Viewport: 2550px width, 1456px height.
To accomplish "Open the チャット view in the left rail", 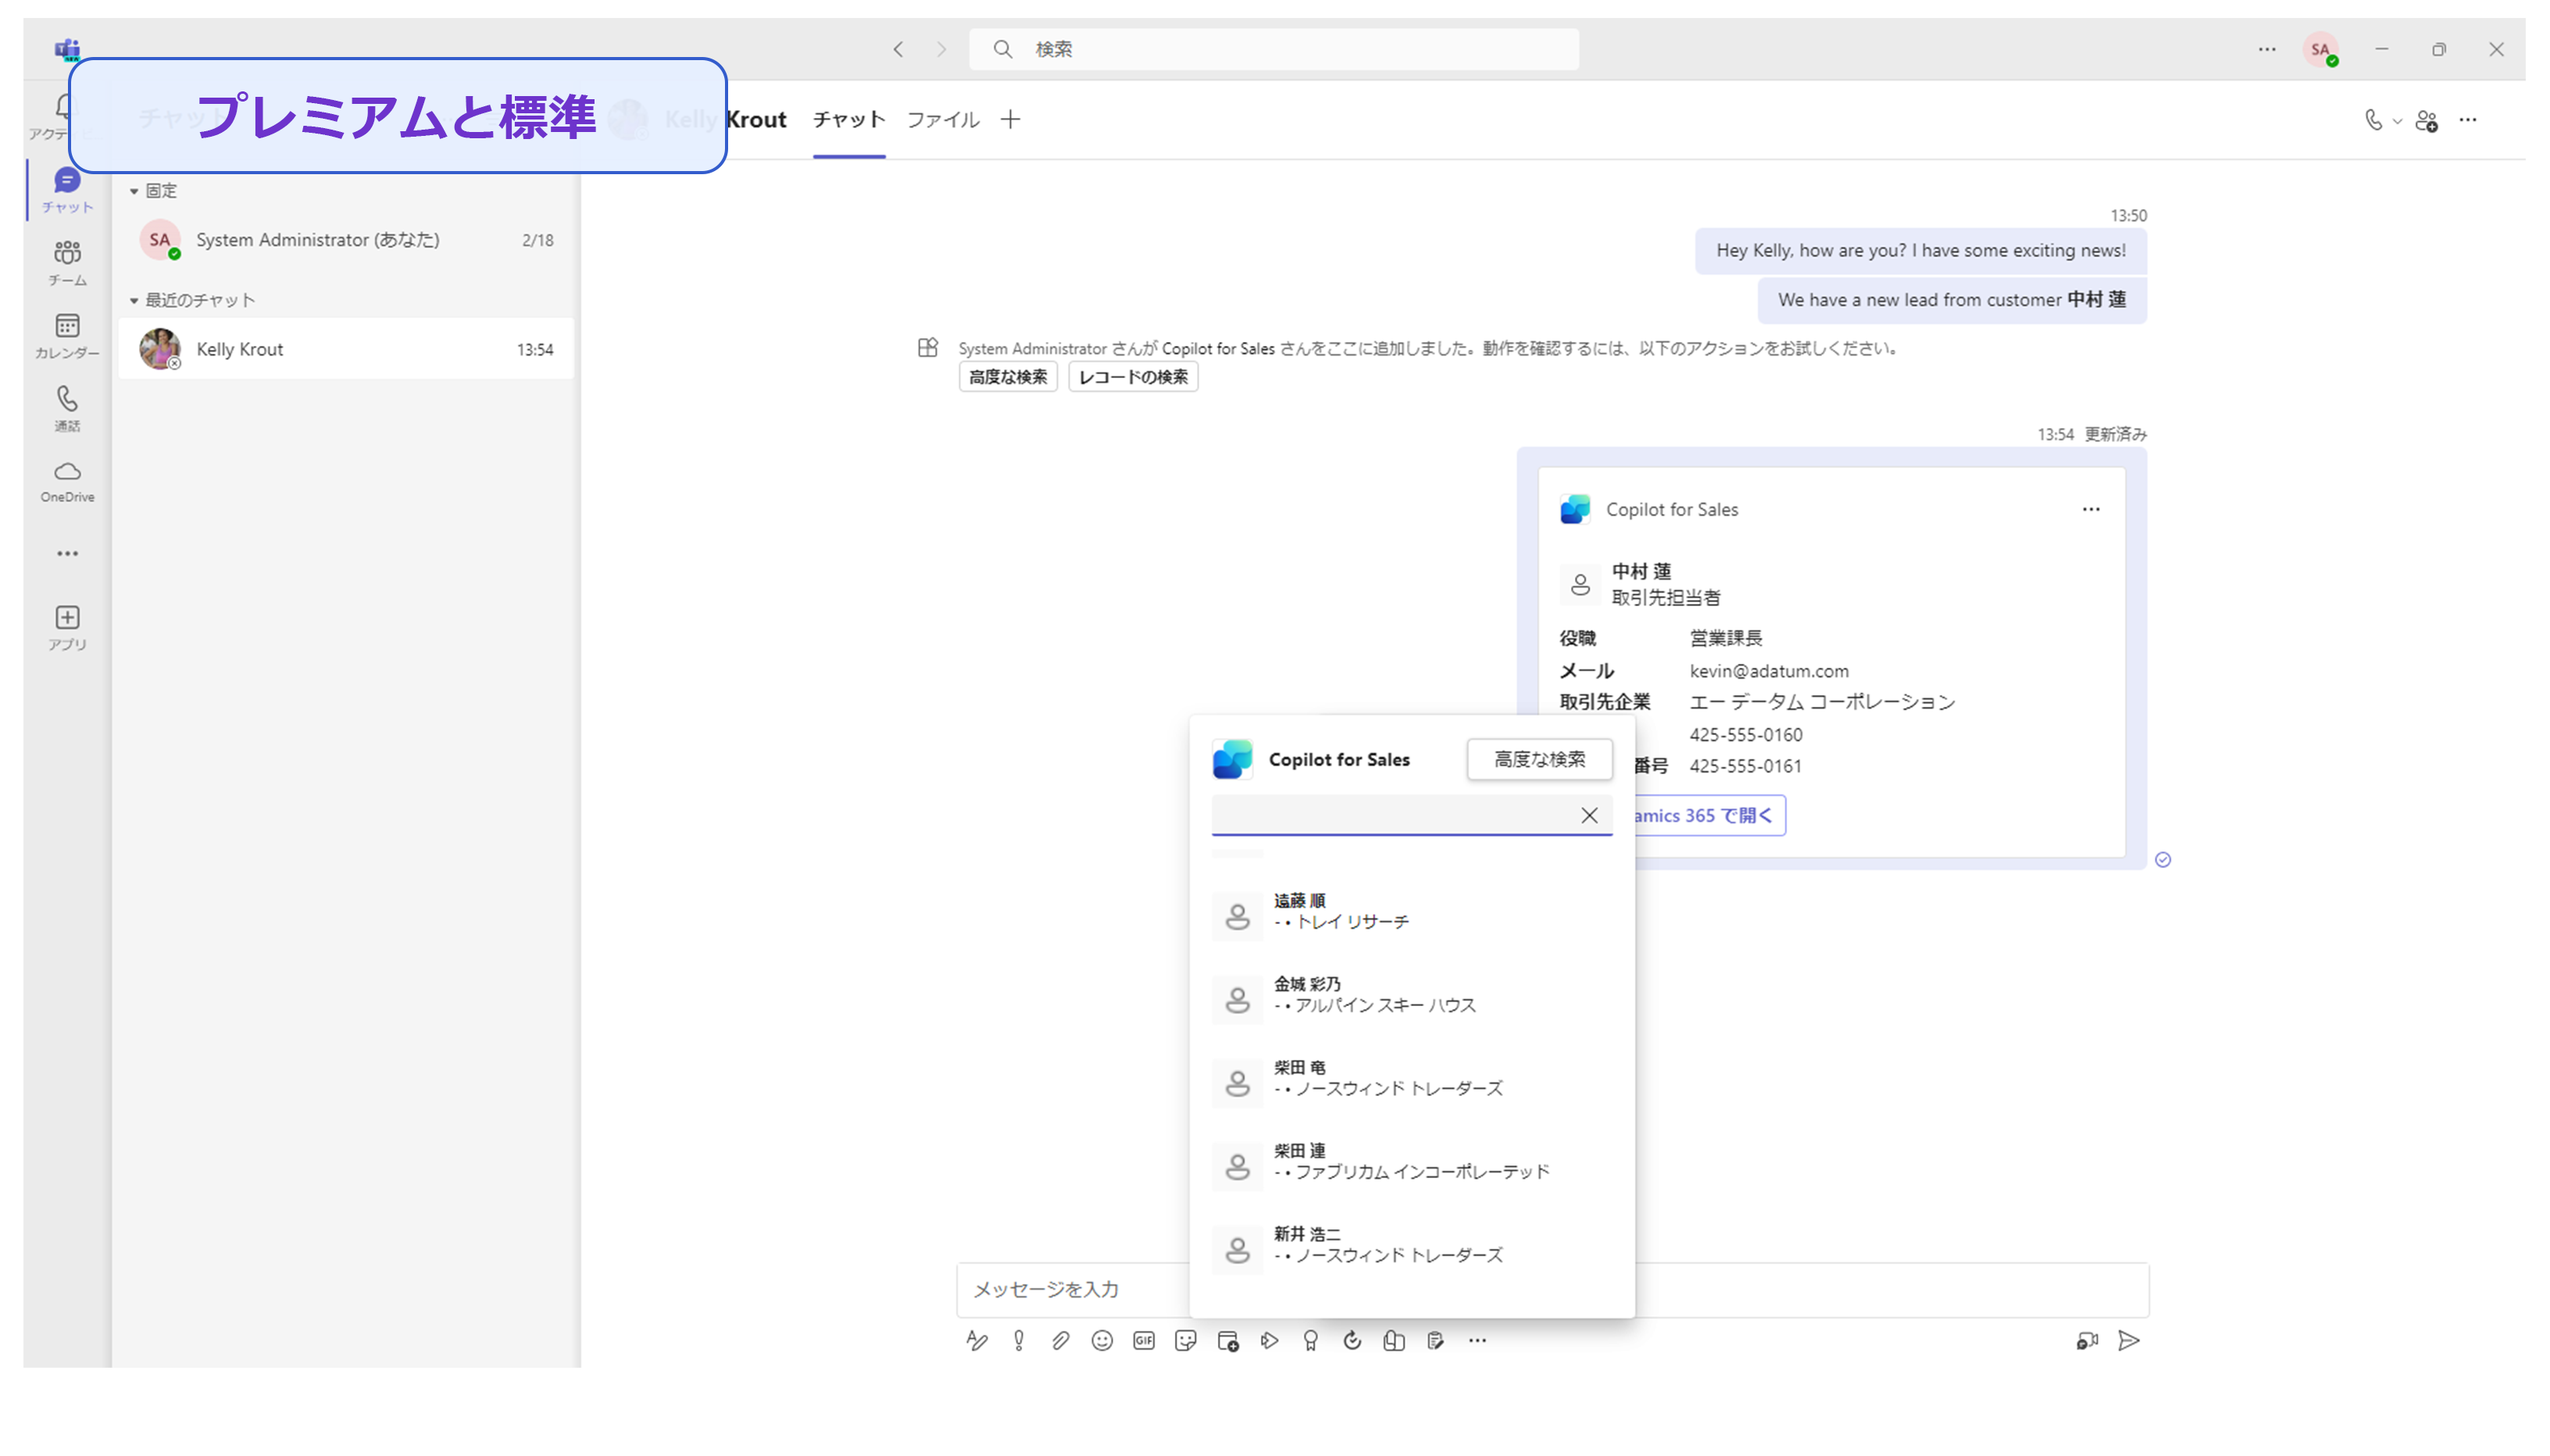I will click(67, 190).
